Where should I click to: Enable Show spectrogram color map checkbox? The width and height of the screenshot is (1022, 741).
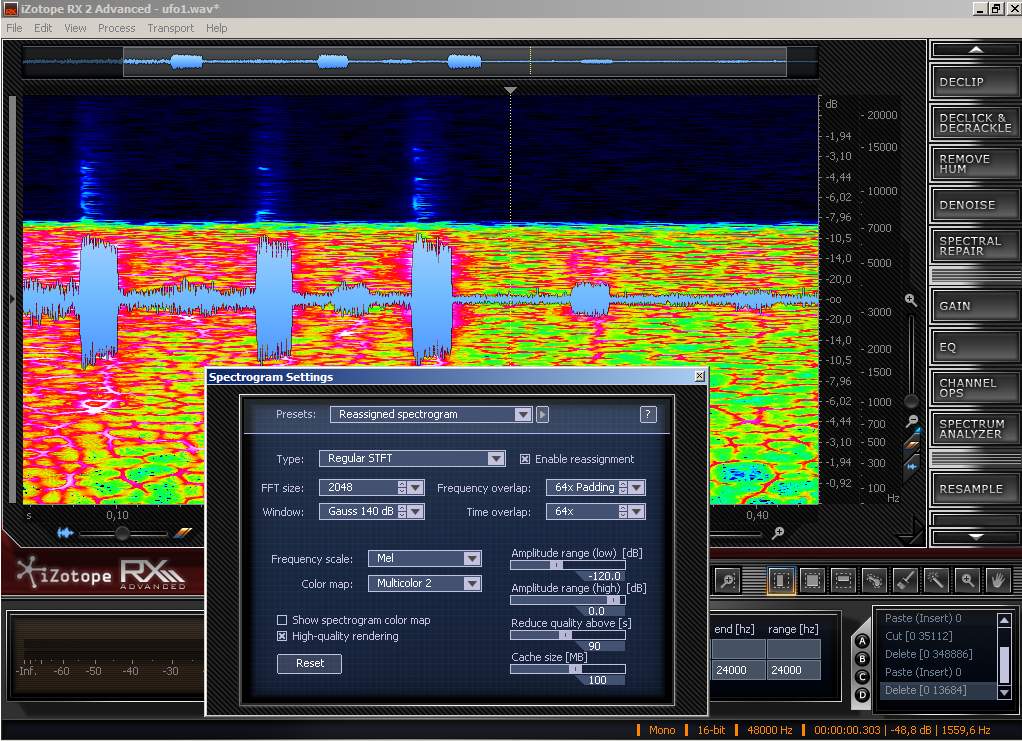tap(282, 620)
